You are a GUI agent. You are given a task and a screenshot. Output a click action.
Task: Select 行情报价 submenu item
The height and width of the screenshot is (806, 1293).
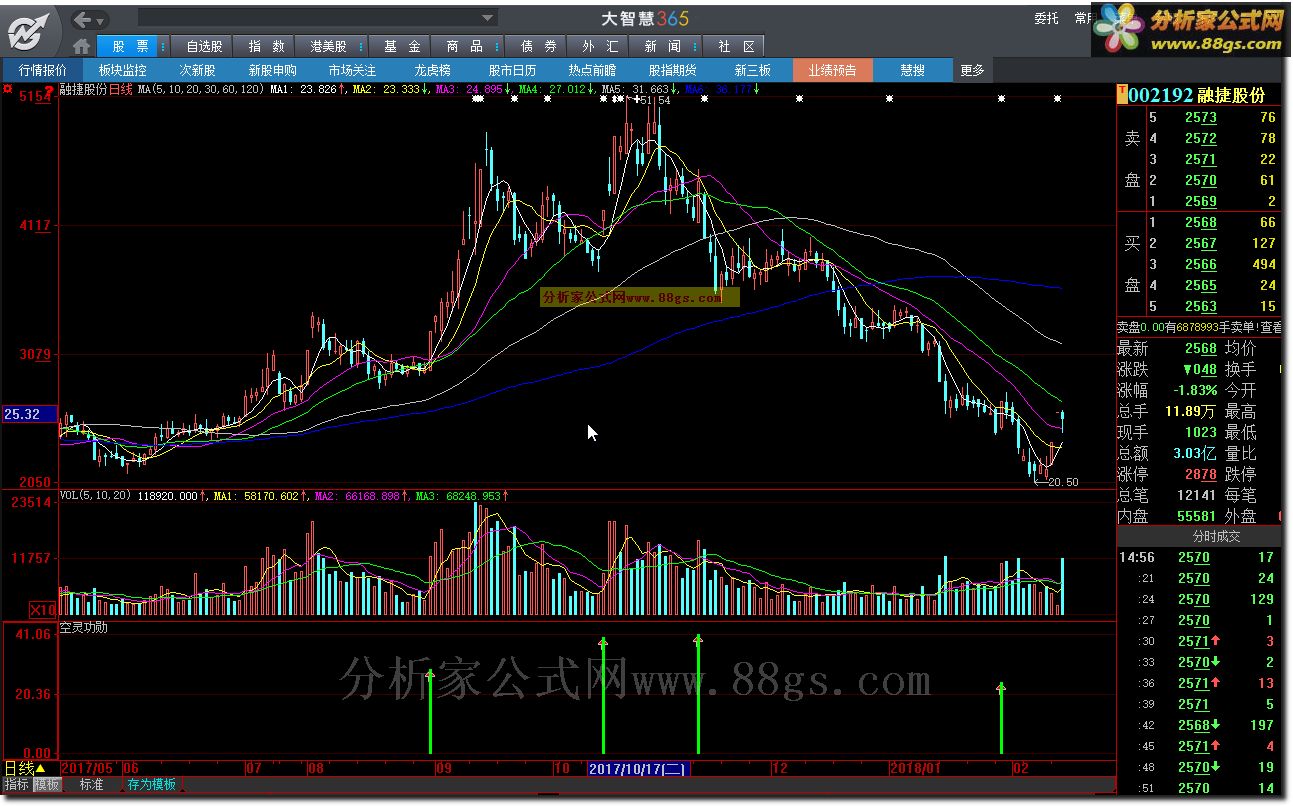[43, 70]
